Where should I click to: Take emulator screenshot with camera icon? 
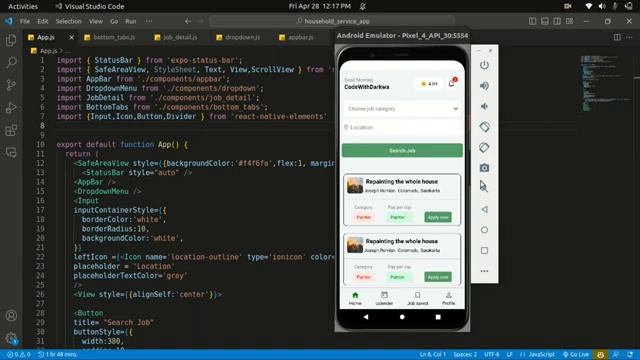pyautogui.click(x=484, y=168)
